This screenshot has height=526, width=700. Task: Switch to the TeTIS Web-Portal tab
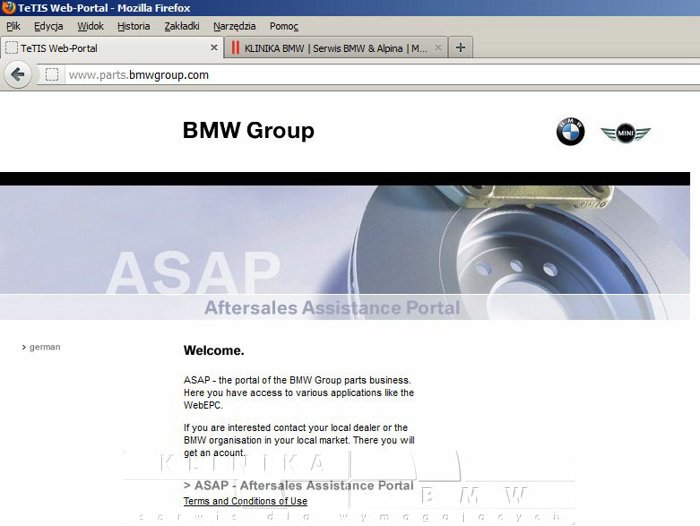click(112, 48)
